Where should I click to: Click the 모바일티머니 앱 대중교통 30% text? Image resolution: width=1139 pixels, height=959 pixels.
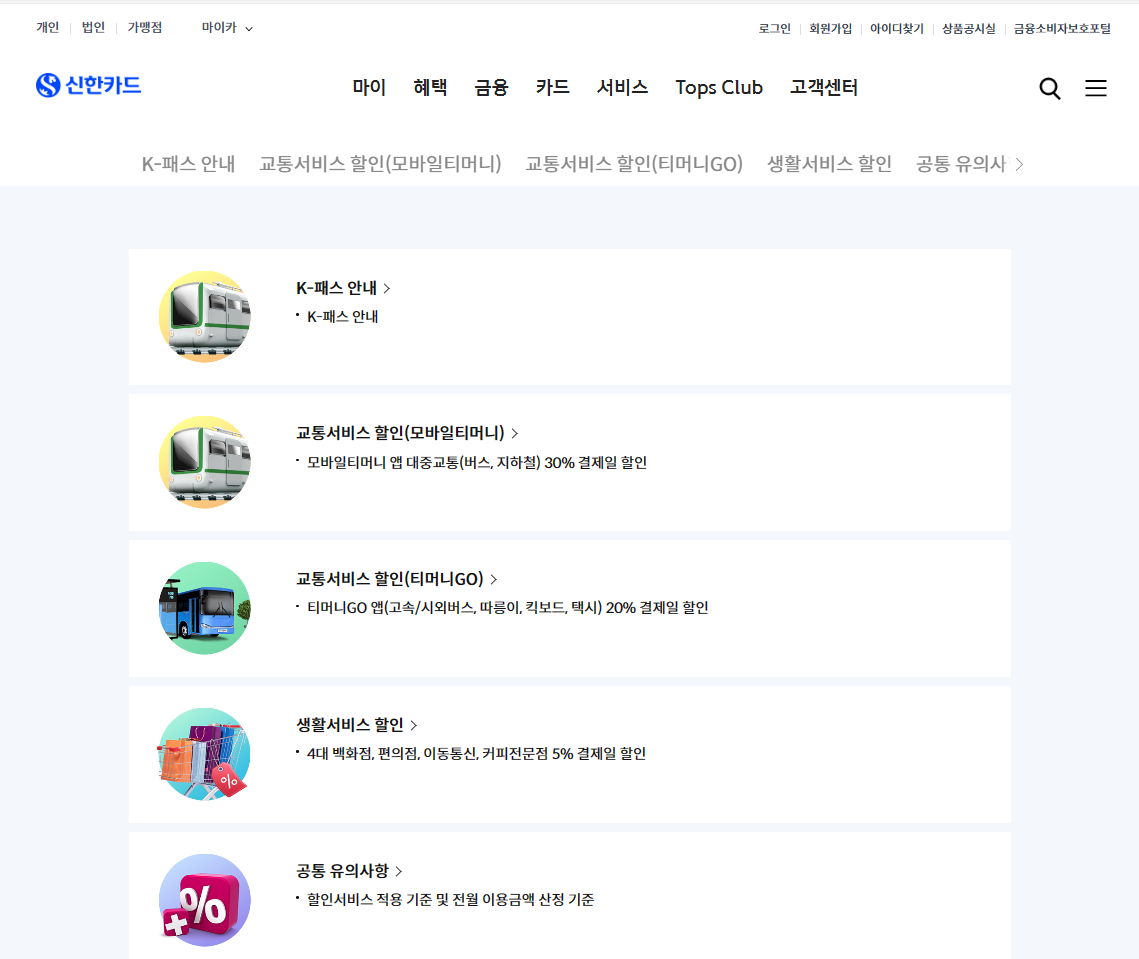(x=477, y=463)
